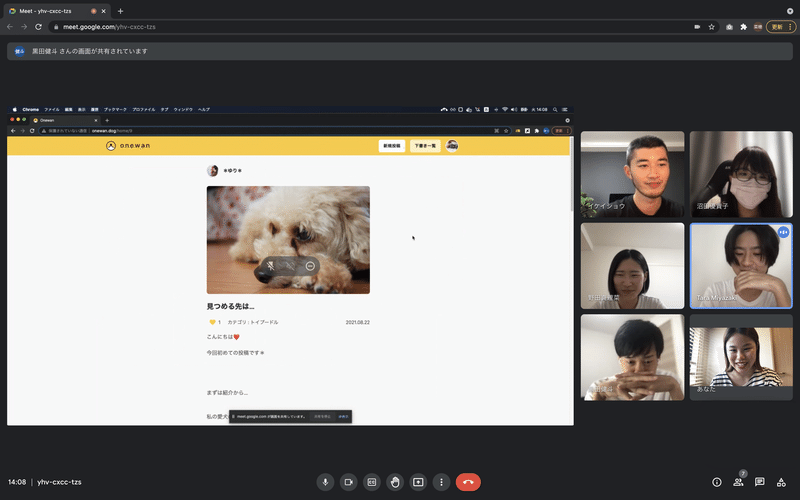Select Tara Miyazaki's video tile

coord(741,266)
